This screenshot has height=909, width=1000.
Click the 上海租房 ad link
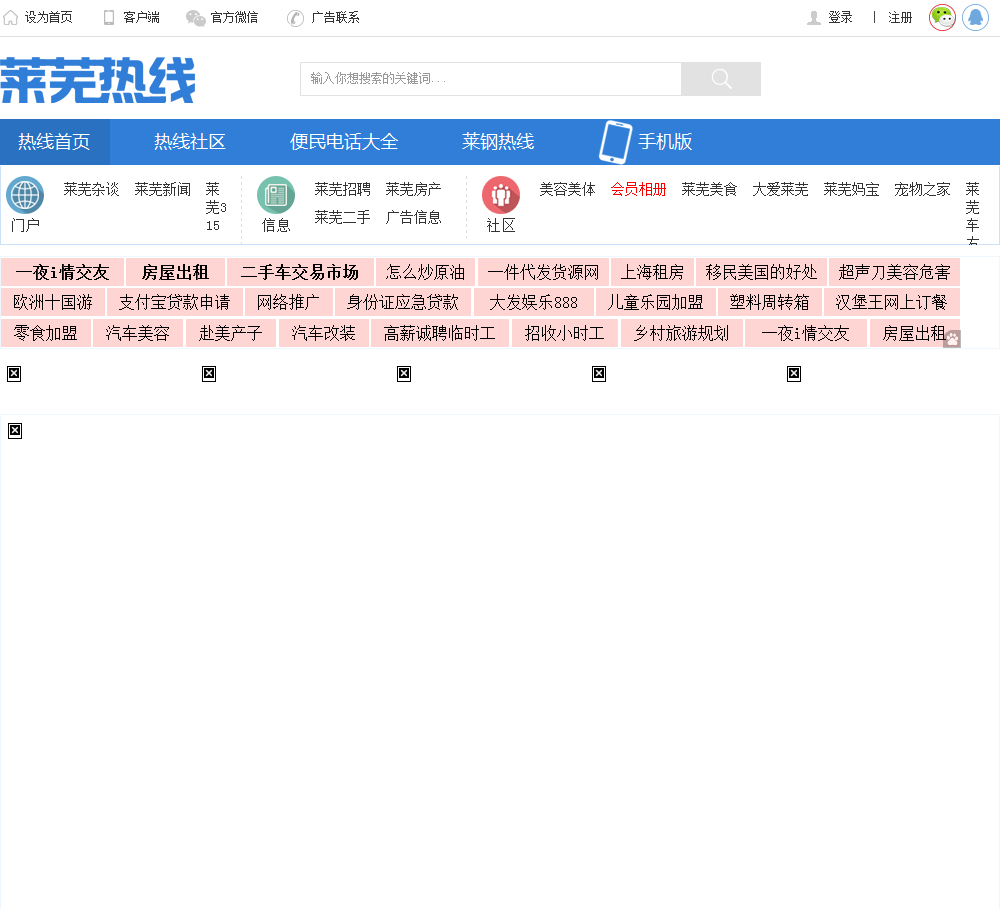652,272
